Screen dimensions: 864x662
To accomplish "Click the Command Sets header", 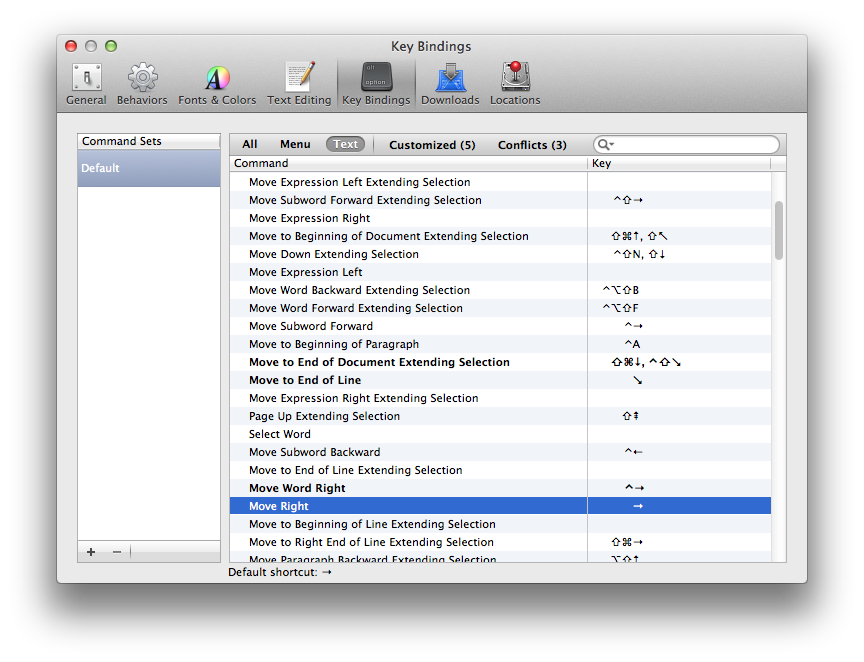I will click(149, 141).
